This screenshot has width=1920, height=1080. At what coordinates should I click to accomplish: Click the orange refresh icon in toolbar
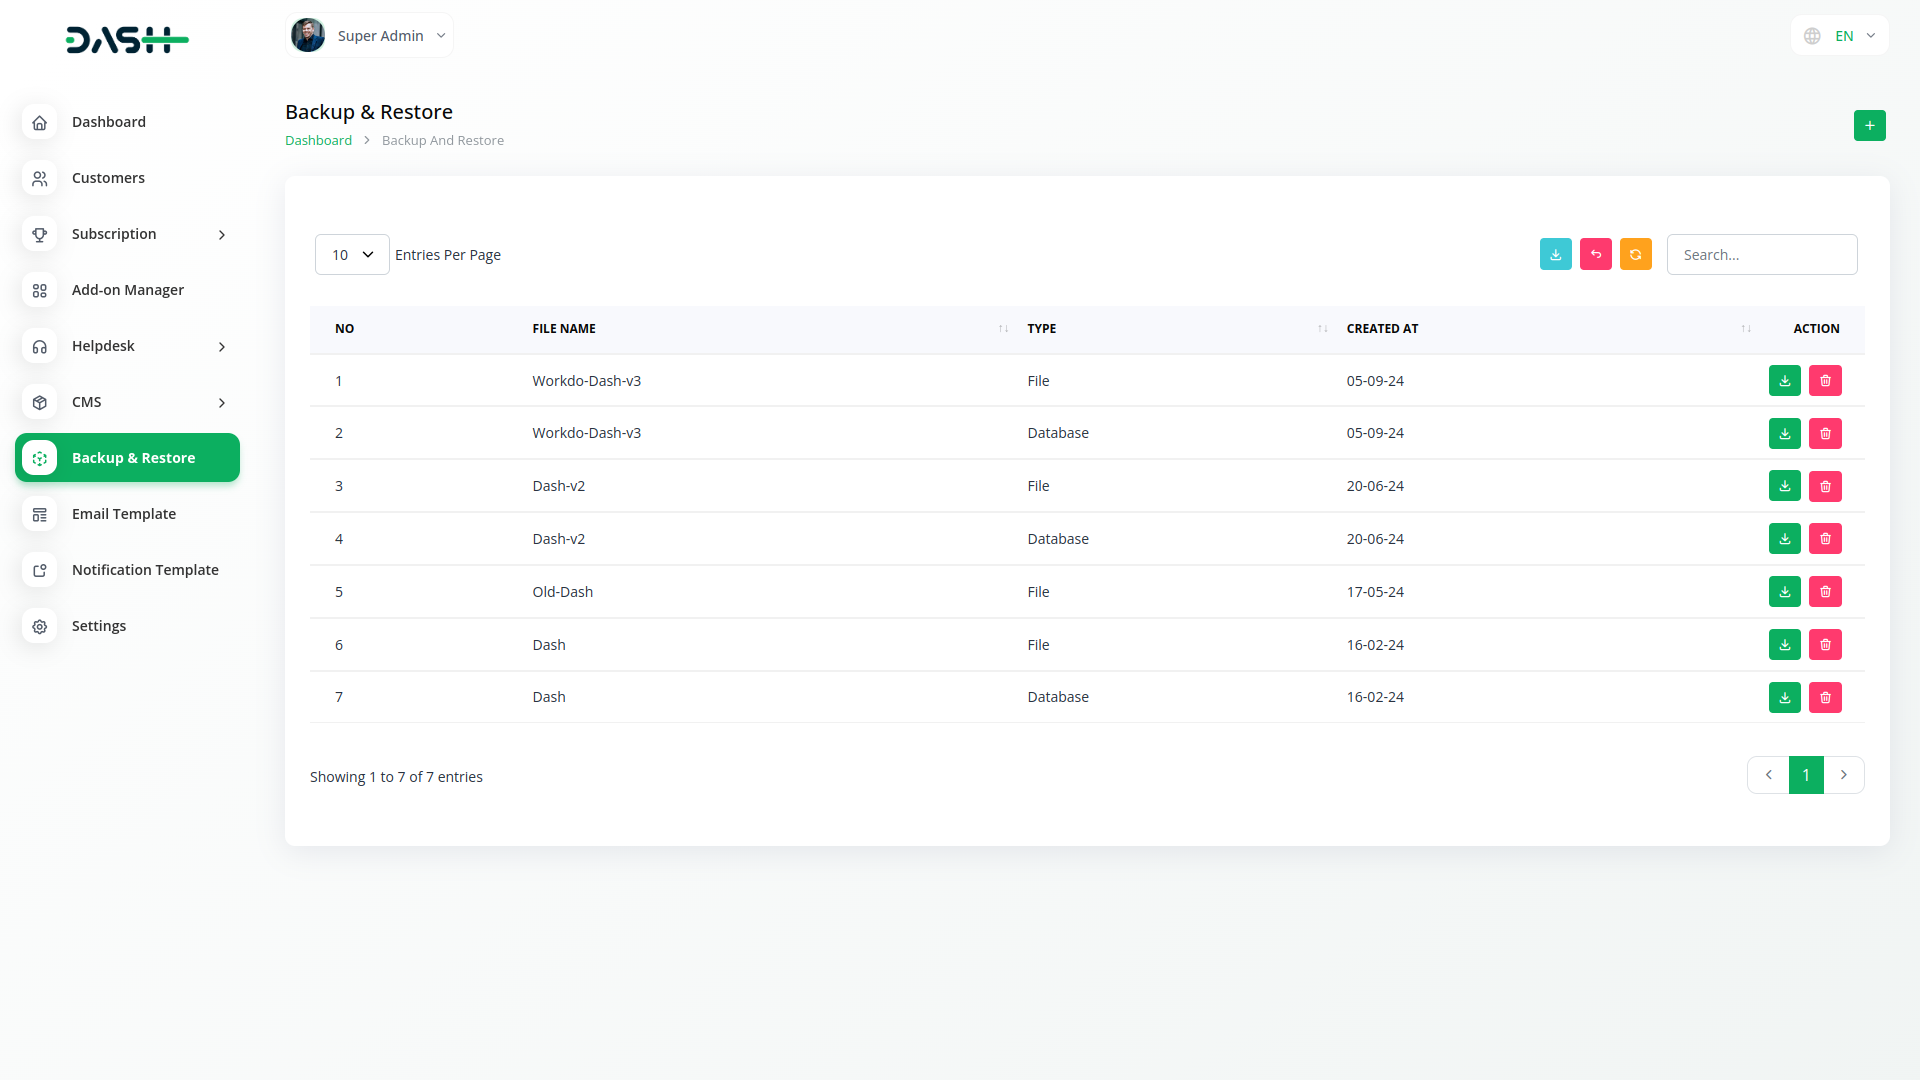click(1635, 255)
